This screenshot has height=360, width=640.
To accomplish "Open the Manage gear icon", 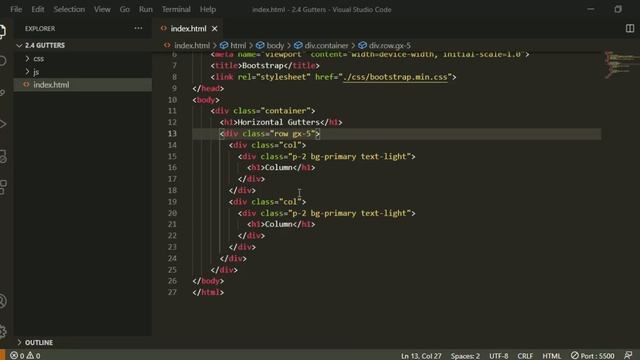I will pos(3,331).
